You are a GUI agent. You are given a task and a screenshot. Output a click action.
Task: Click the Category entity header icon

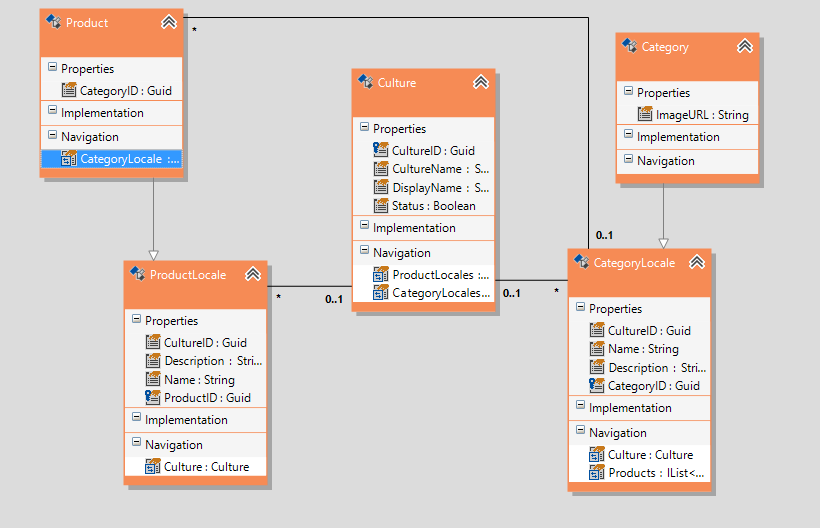pyautogui.click(x=629, y=45)
